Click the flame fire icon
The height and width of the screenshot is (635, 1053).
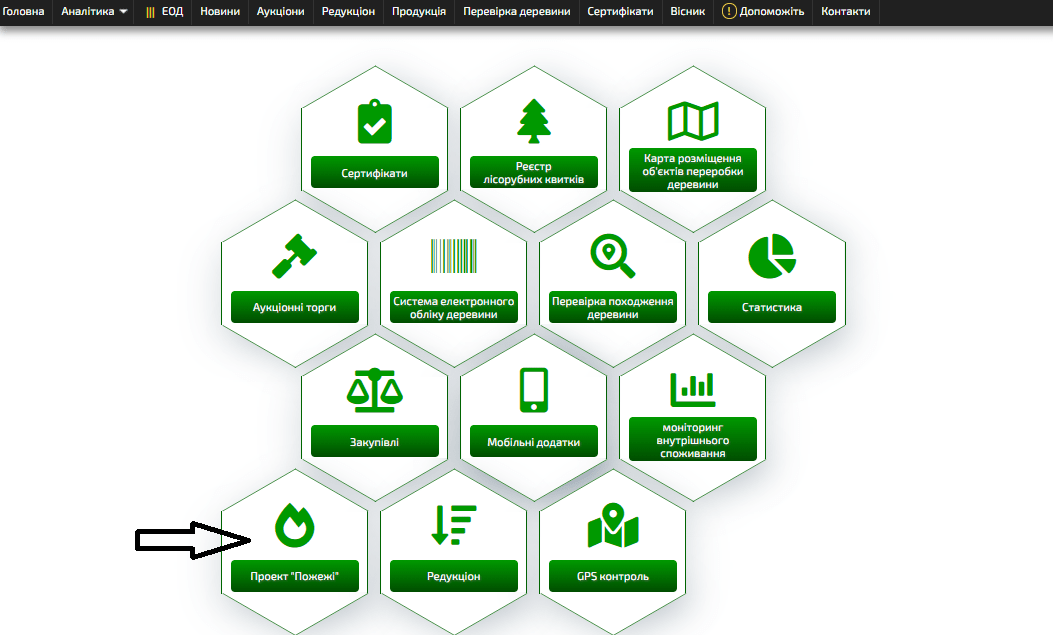click(x=295, y=525)
